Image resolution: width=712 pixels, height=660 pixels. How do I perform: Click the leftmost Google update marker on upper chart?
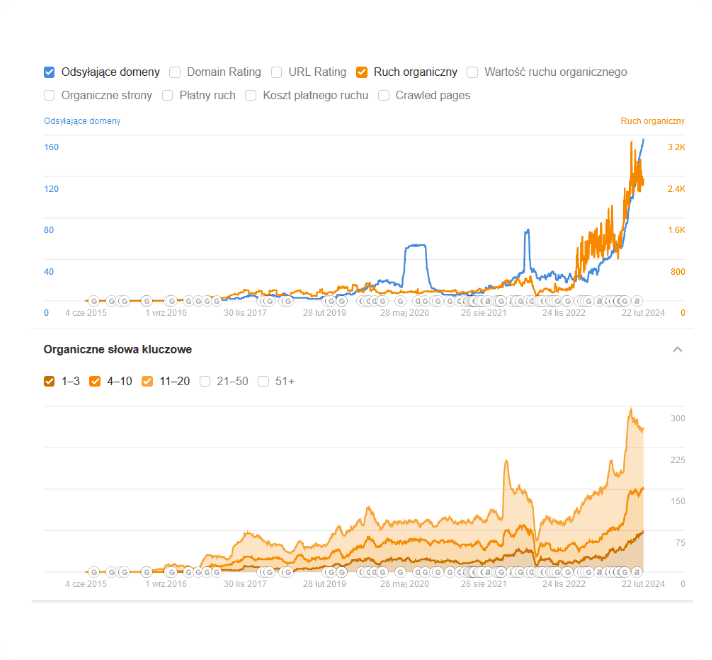(94, 300)
